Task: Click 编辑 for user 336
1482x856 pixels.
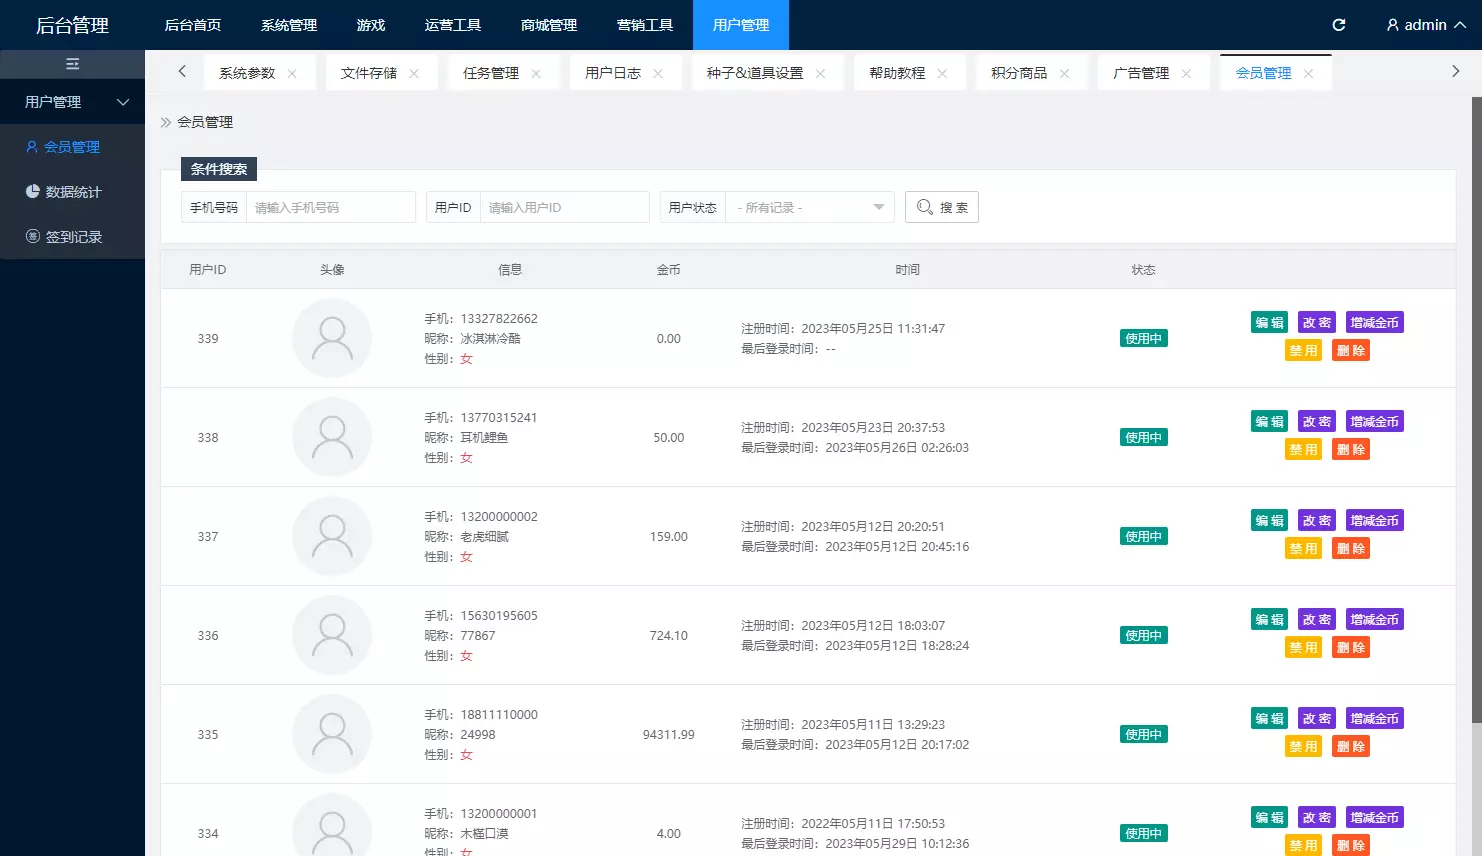Action: pos(1269,619)
